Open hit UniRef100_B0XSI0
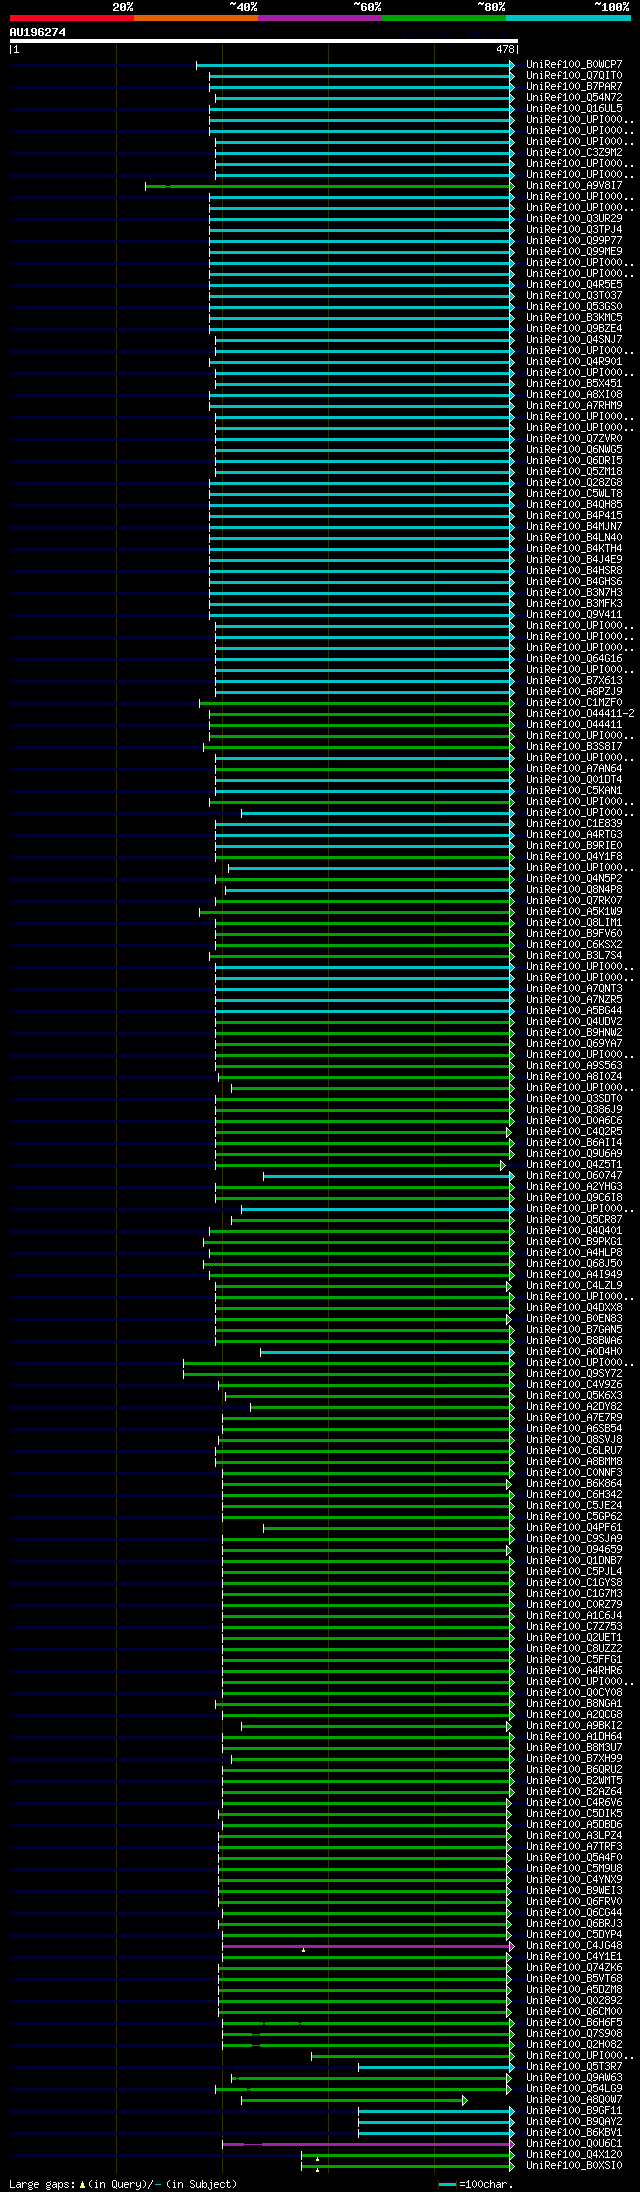The width and height of the screenshot is (640, 2192). (x=574, y=2166)
